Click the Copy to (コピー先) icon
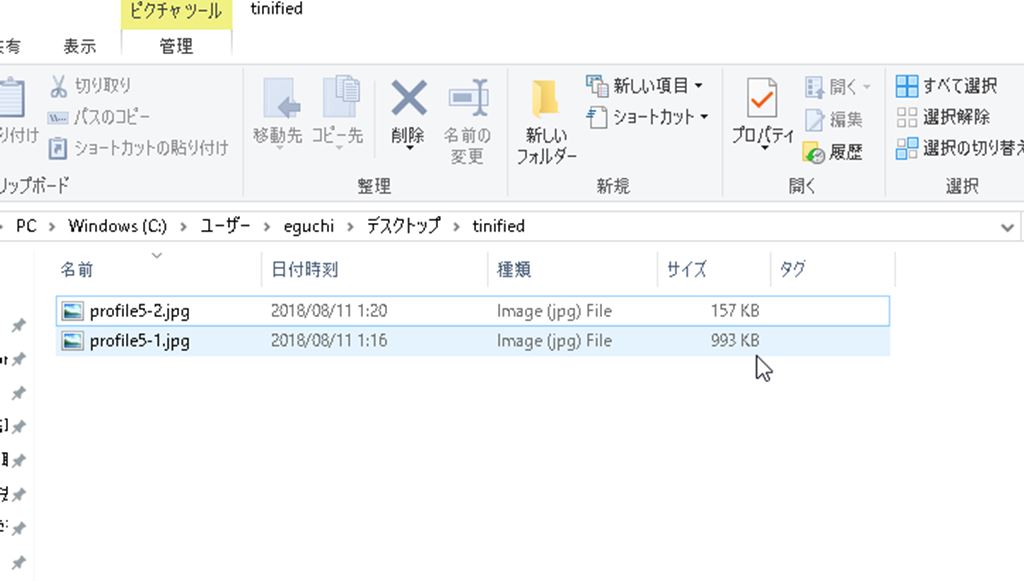 [x=338, y=100]
